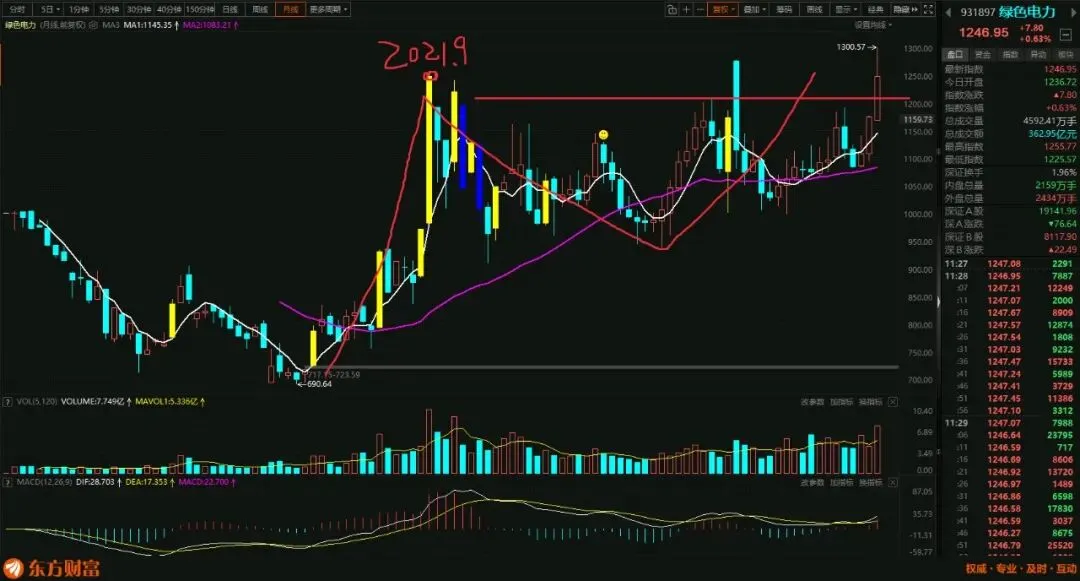Close the VOL indicator panel
1080x581 pixels.
point(893,401)
